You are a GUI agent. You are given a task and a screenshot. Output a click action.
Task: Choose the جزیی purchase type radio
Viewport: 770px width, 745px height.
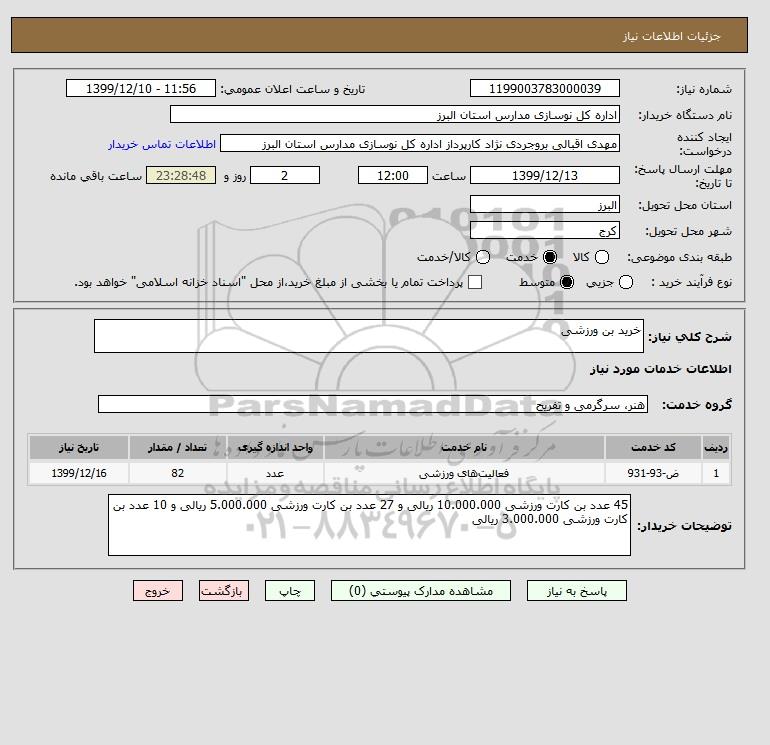tap(626, 282)
